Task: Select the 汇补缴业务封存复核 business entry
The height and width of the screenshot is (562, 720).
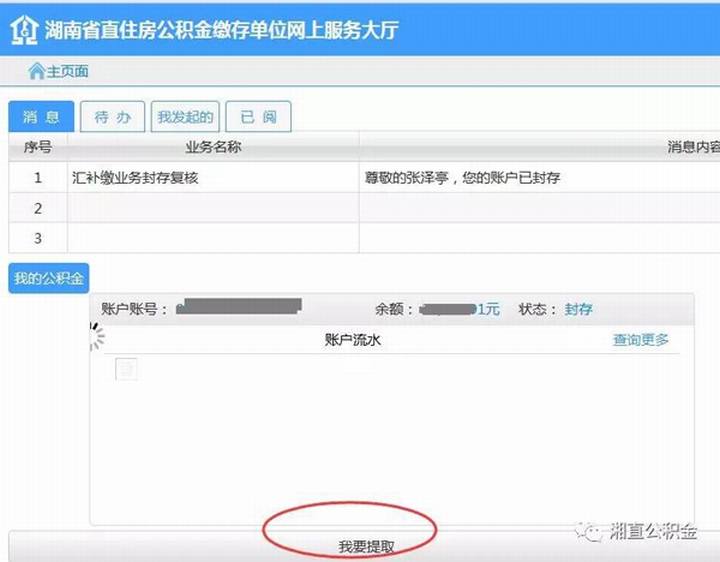Action: pos(141,178)
